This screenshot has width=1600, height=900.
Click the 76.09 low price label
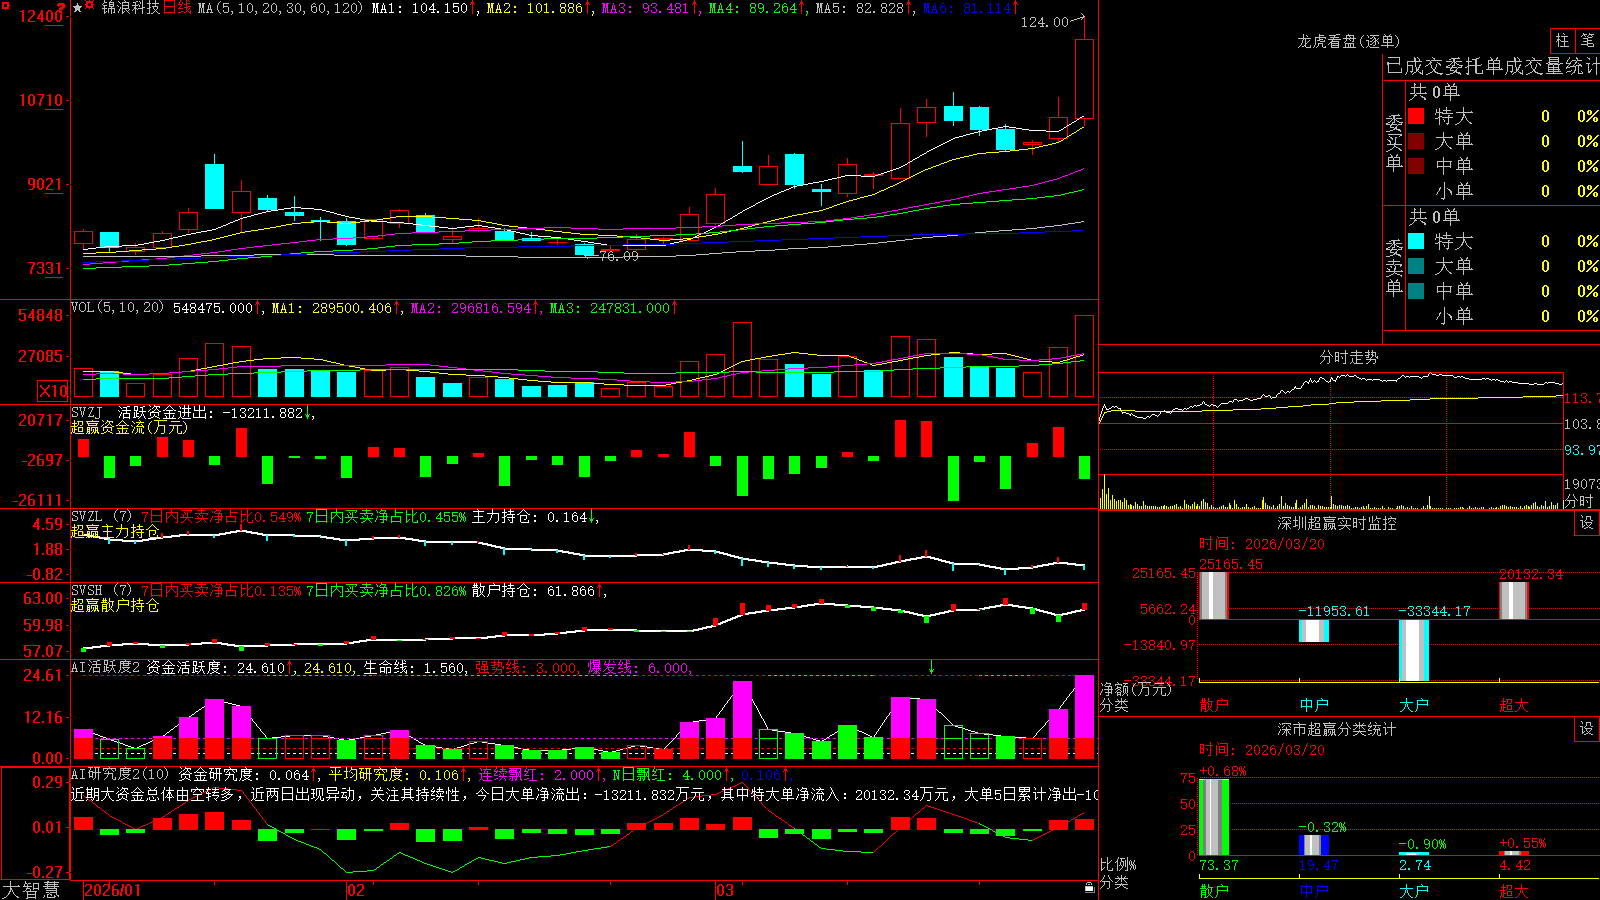coord(618,256)
